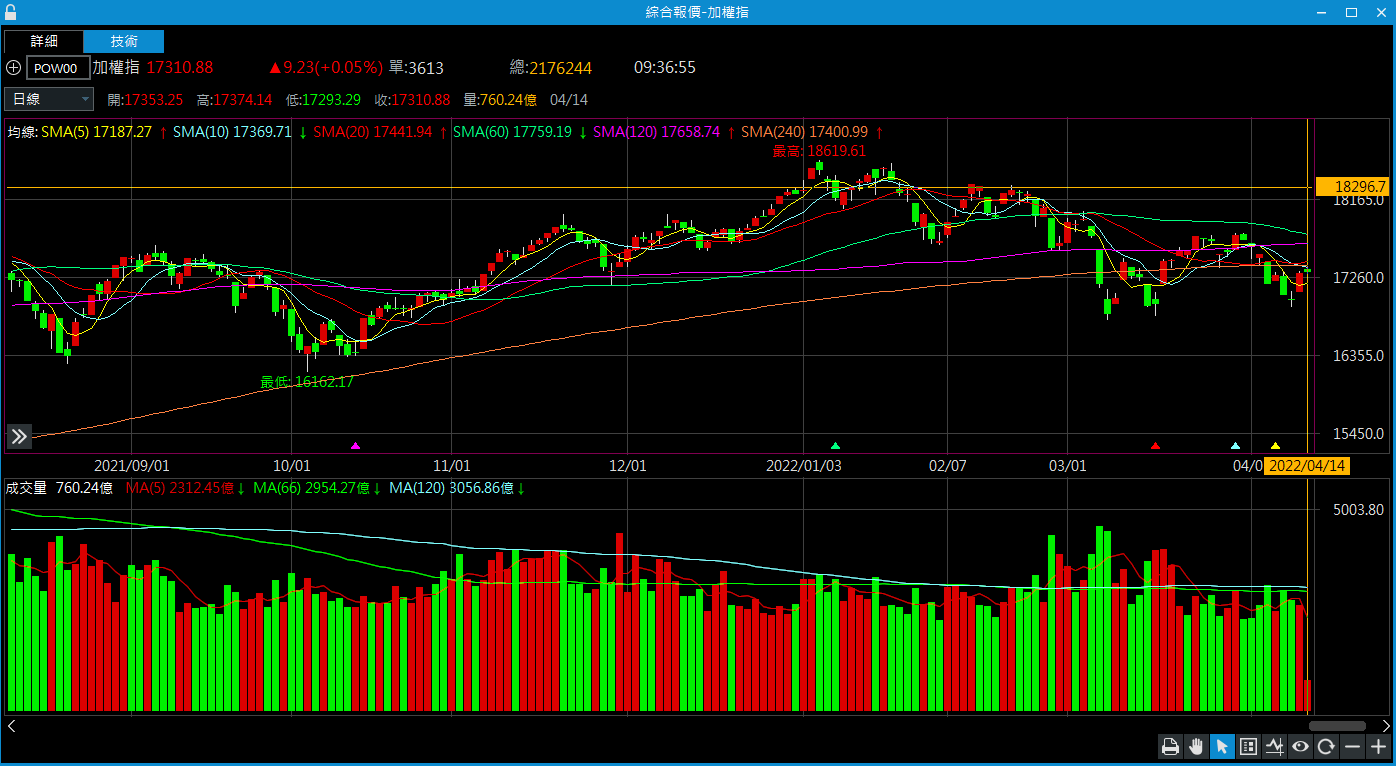Click the time 09:36:55

coord(665,67)
